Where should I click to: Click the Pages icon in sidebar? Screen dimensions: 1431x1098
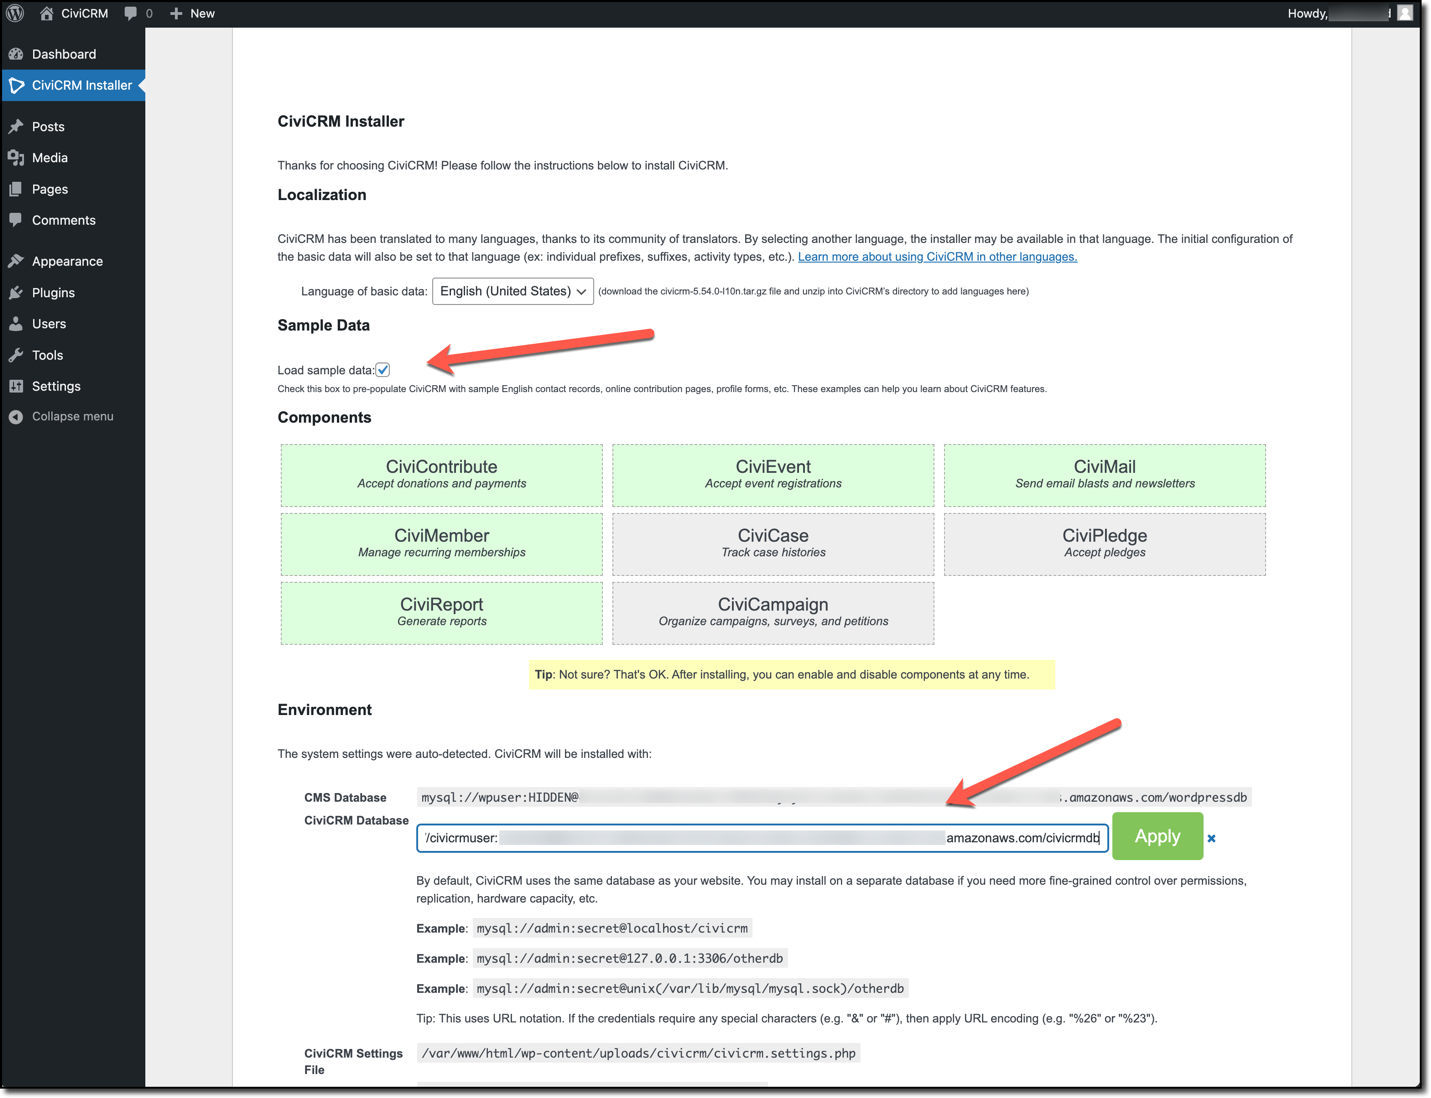point(16,189)
